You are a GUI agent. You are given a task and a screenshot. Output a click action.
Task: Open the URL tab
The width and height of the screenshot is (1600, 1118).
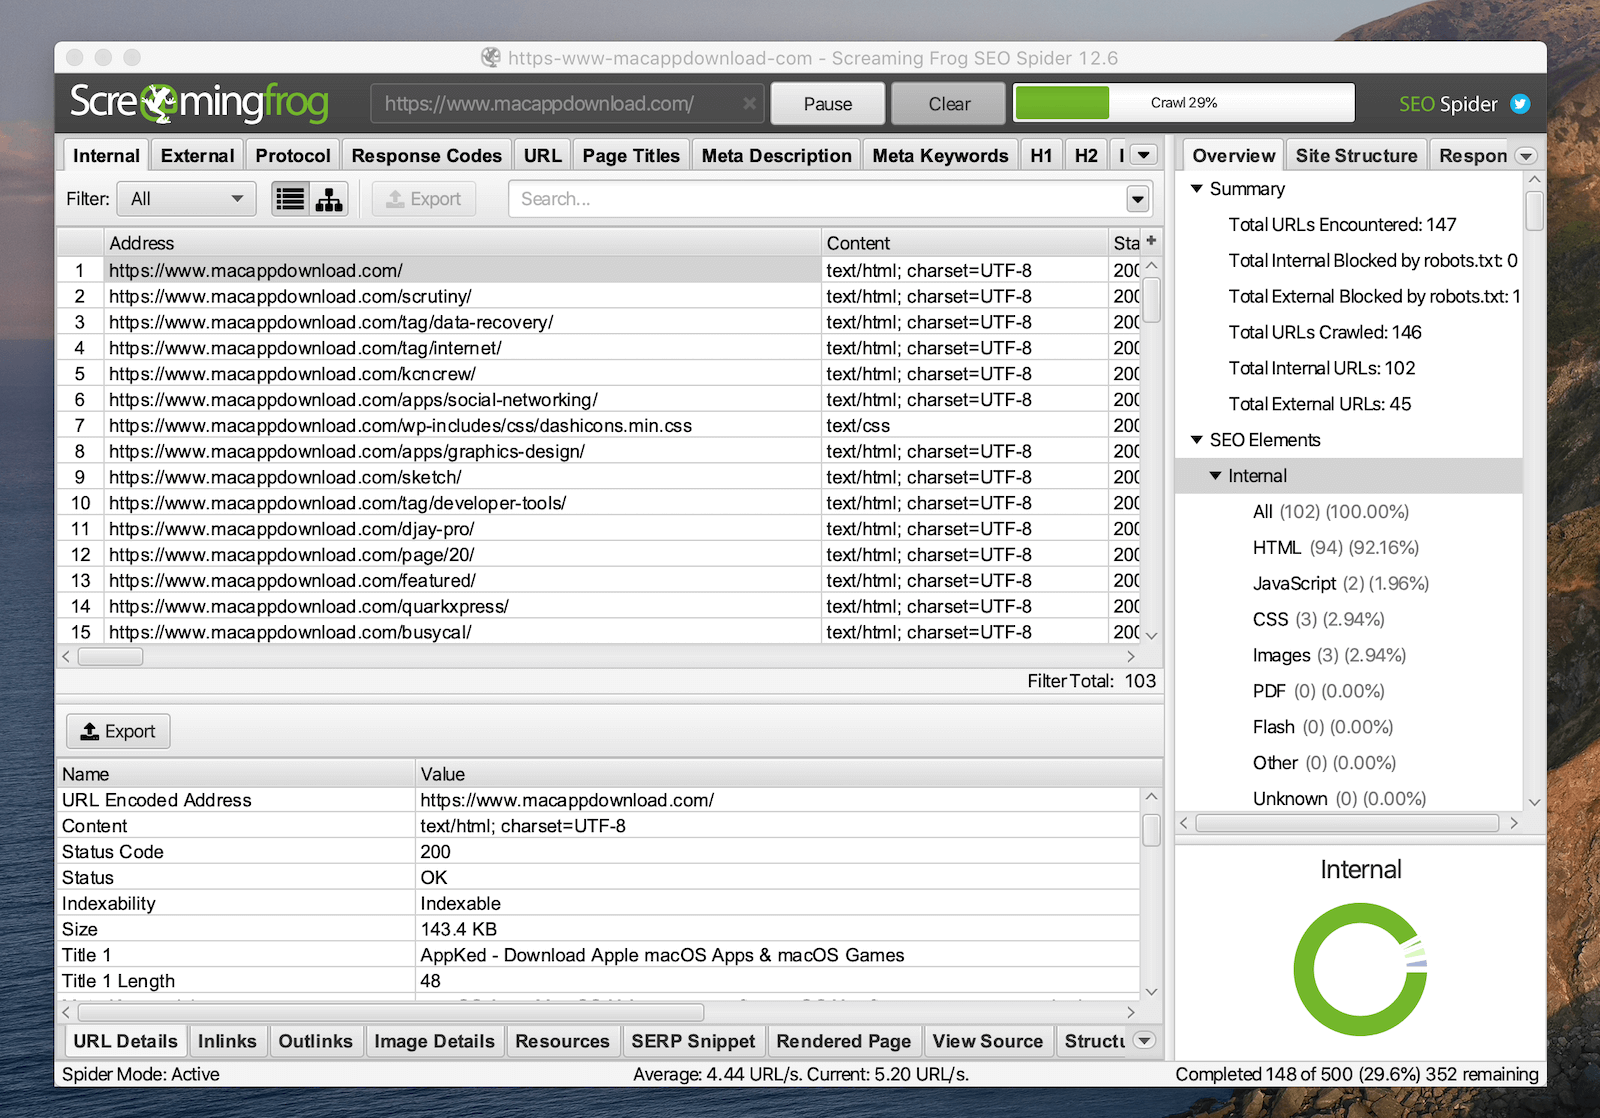click(x=542, y=155)
